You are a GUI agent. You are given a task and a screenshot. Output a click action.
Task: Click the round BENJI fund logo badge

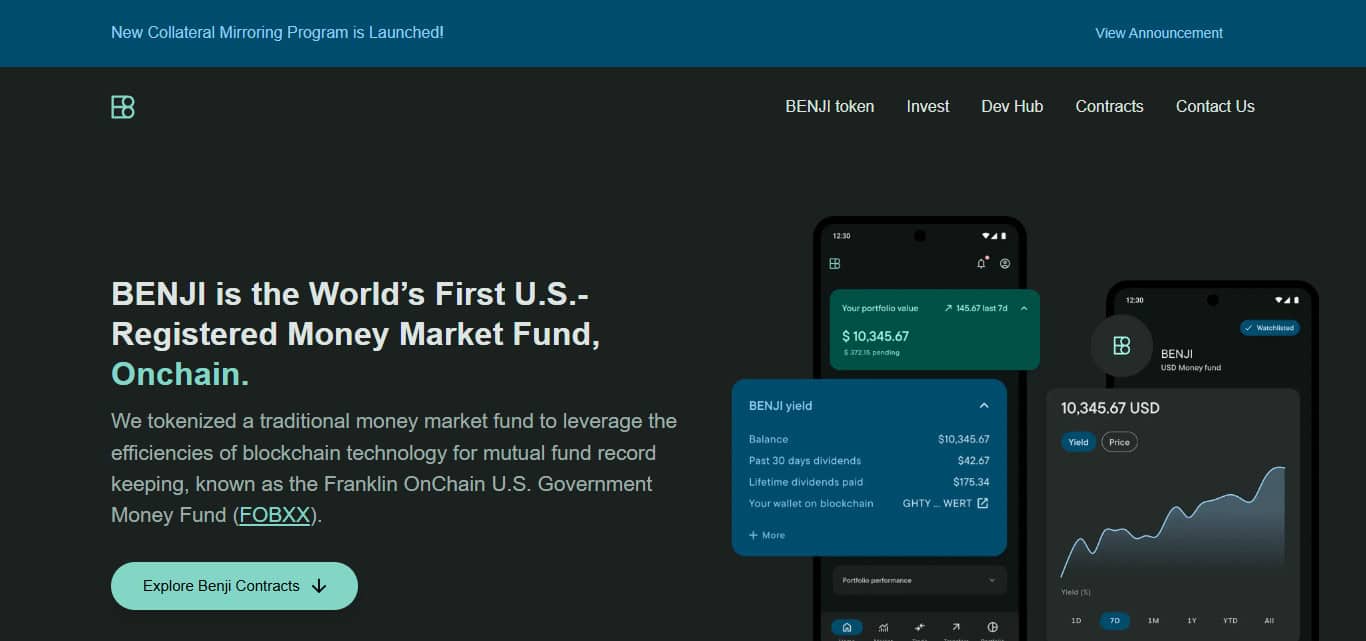click(1121, 345)
